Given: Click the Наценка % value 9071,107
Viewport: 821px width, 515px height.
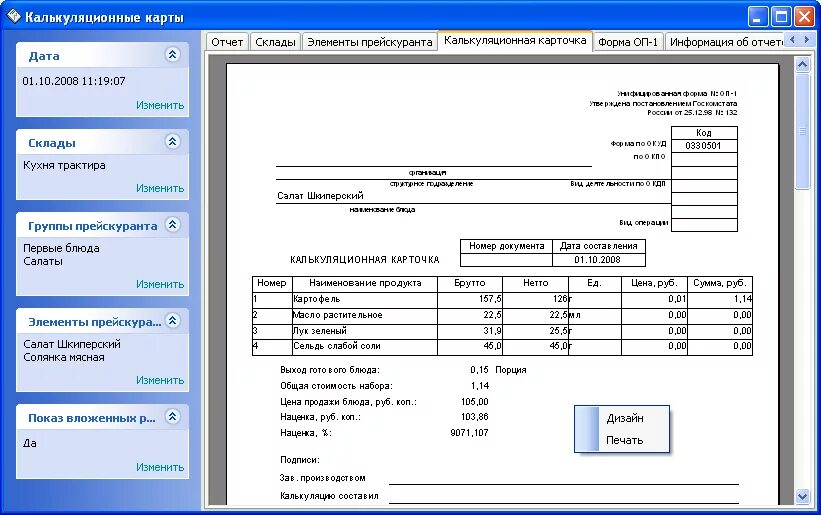Looking at the screenshot, I should (x=469, y=433).
